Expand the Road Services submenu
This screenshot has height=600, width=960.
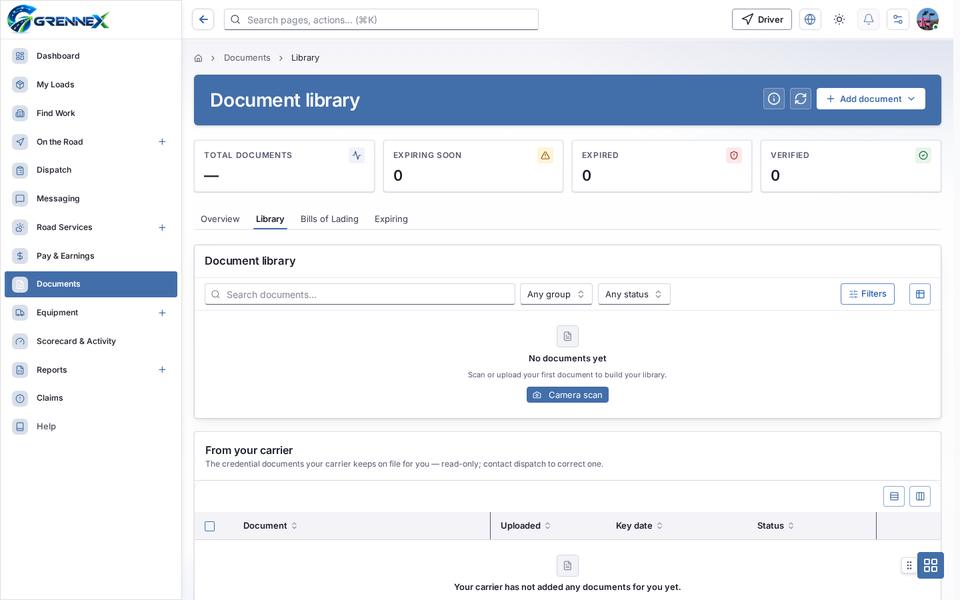coord(162,228)
